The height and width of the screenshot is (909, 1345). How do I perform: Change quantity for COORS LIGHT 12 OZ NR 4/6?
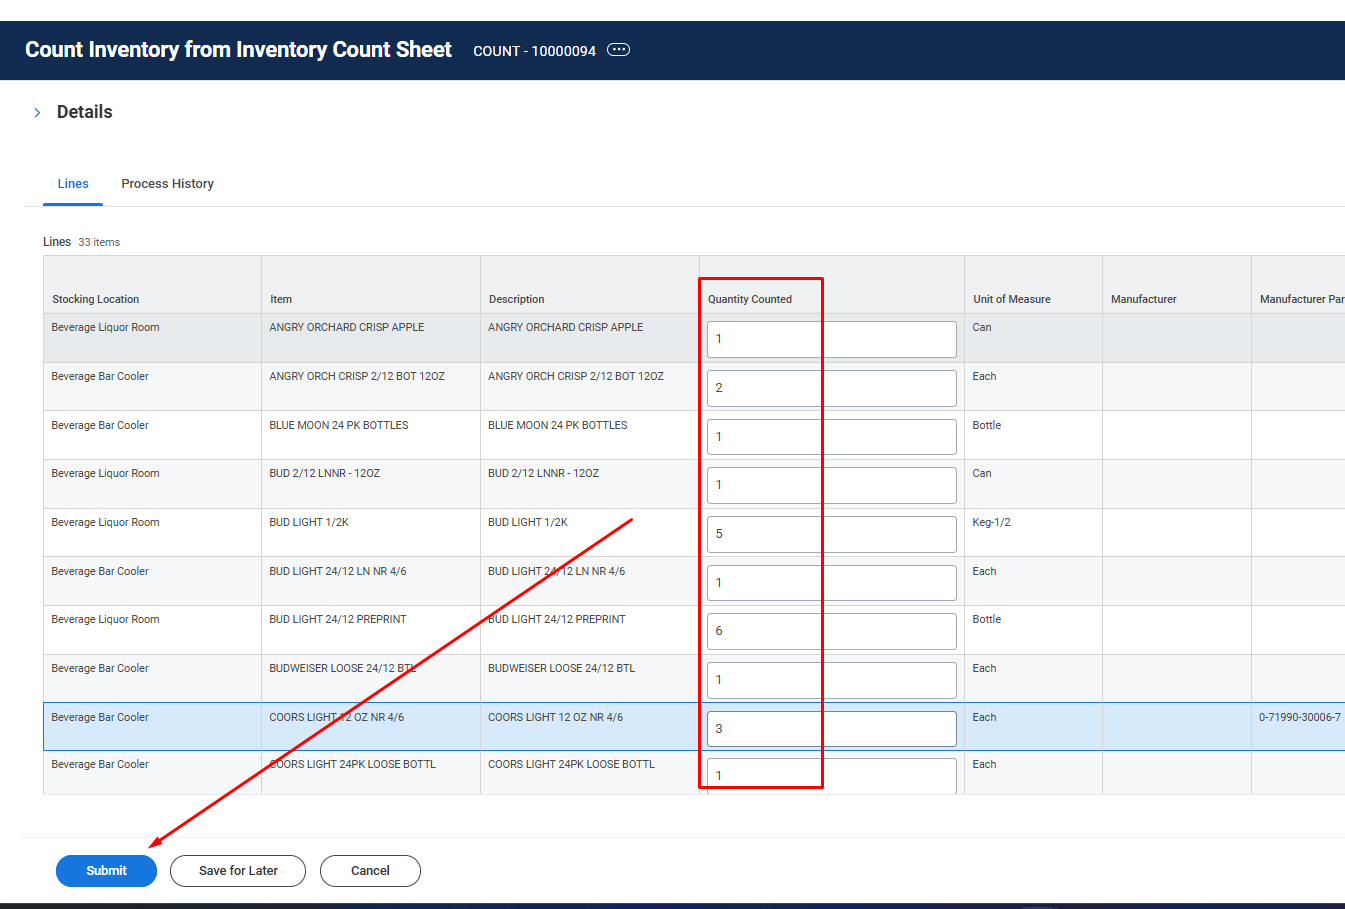(831, 729)
